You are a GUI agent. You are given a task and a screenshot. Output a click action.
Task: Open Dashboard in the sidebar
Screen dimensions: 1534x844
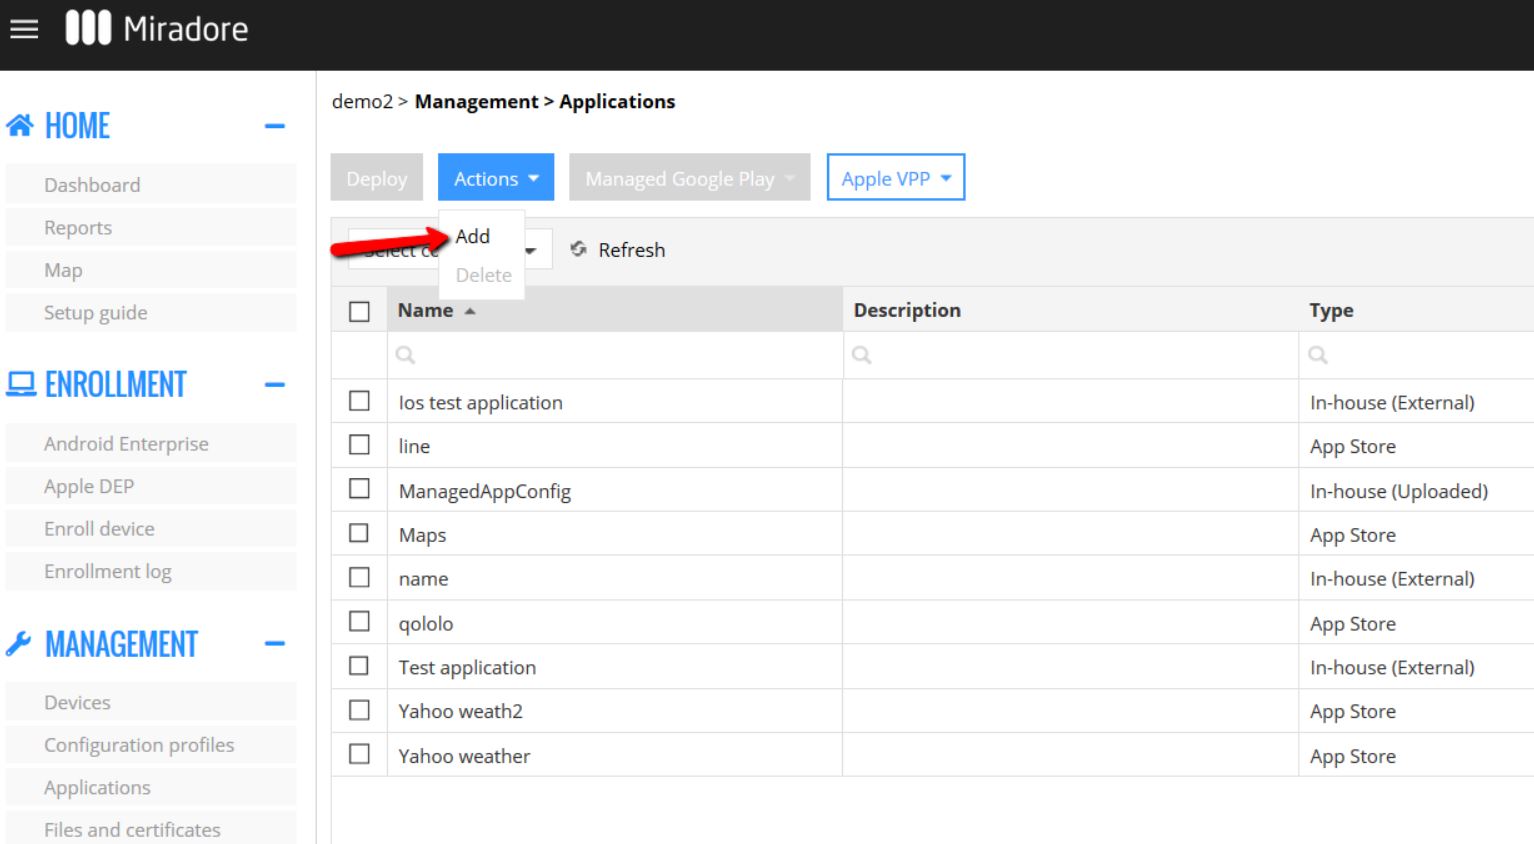[x=151, y=185]
